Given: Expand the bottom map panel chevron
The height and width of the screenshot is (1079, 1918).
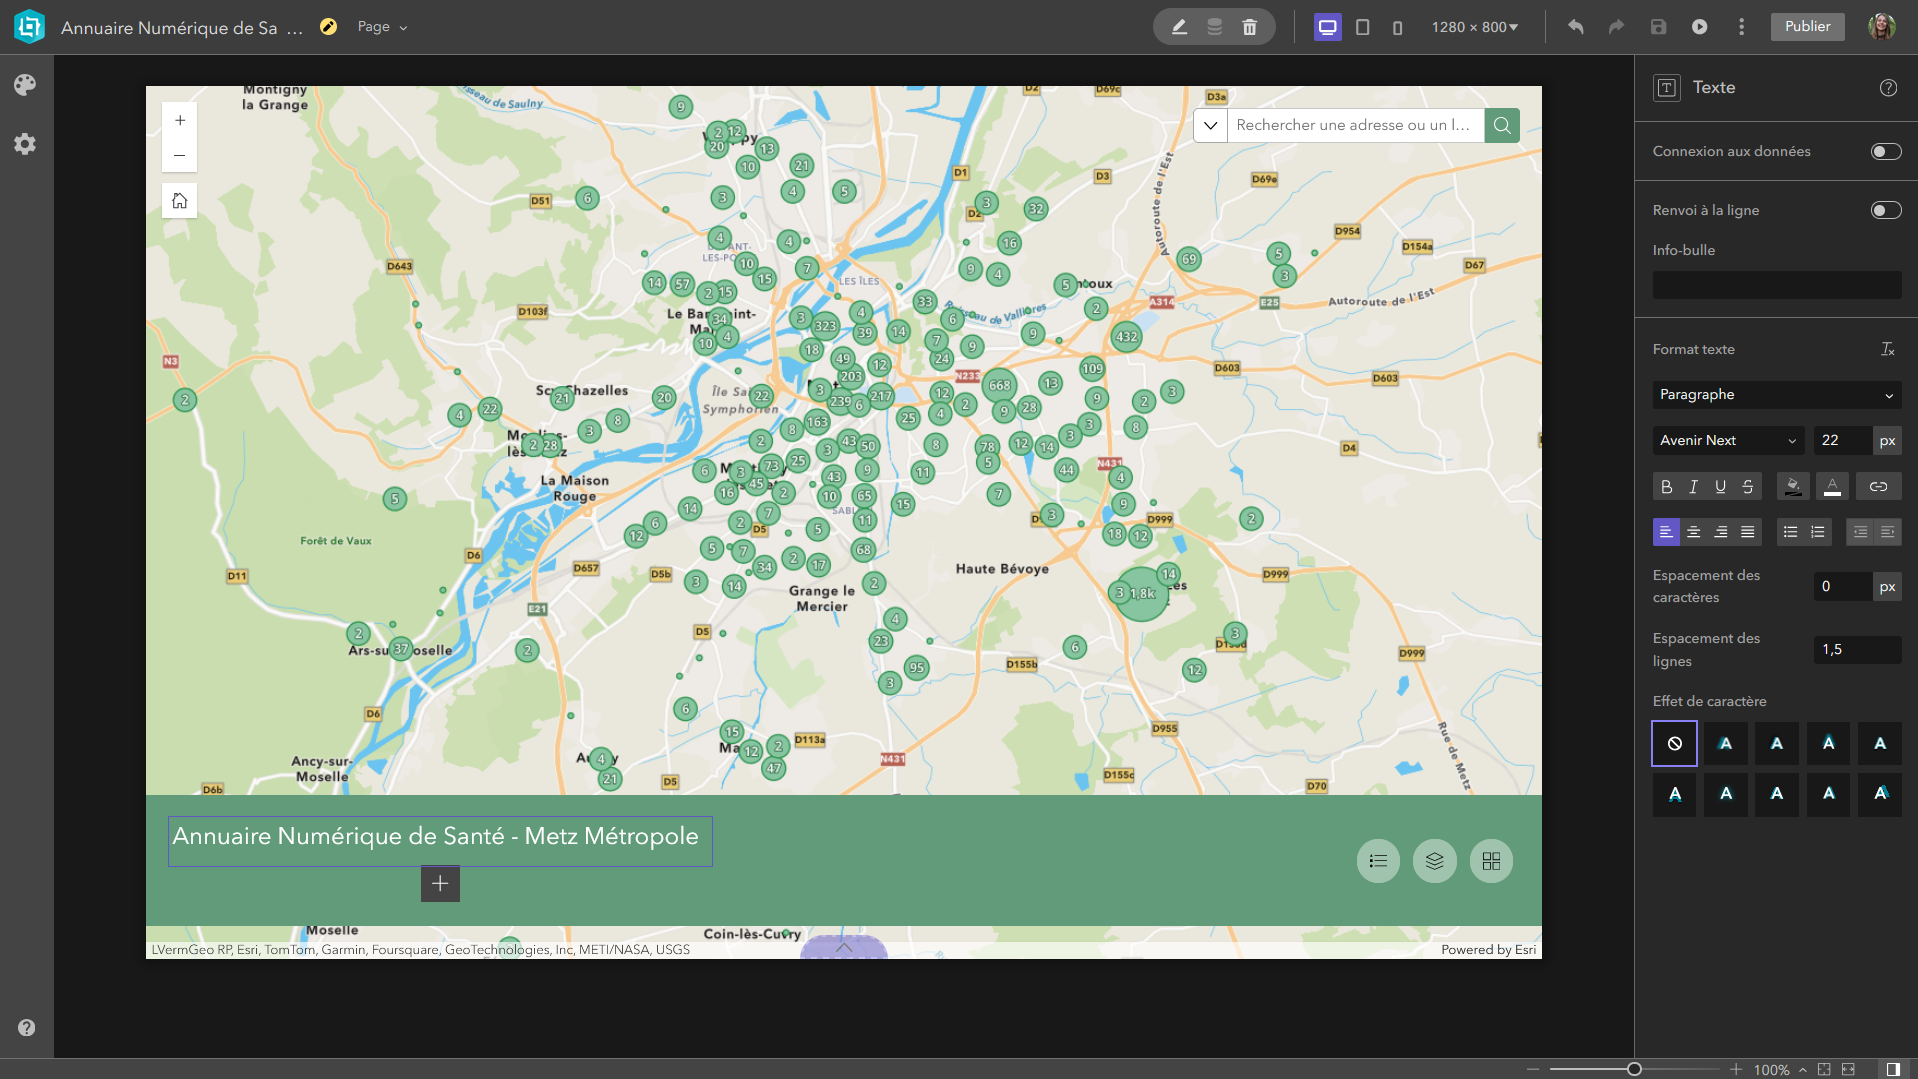Looking at the screenshot, I should [x=843, y=947].
